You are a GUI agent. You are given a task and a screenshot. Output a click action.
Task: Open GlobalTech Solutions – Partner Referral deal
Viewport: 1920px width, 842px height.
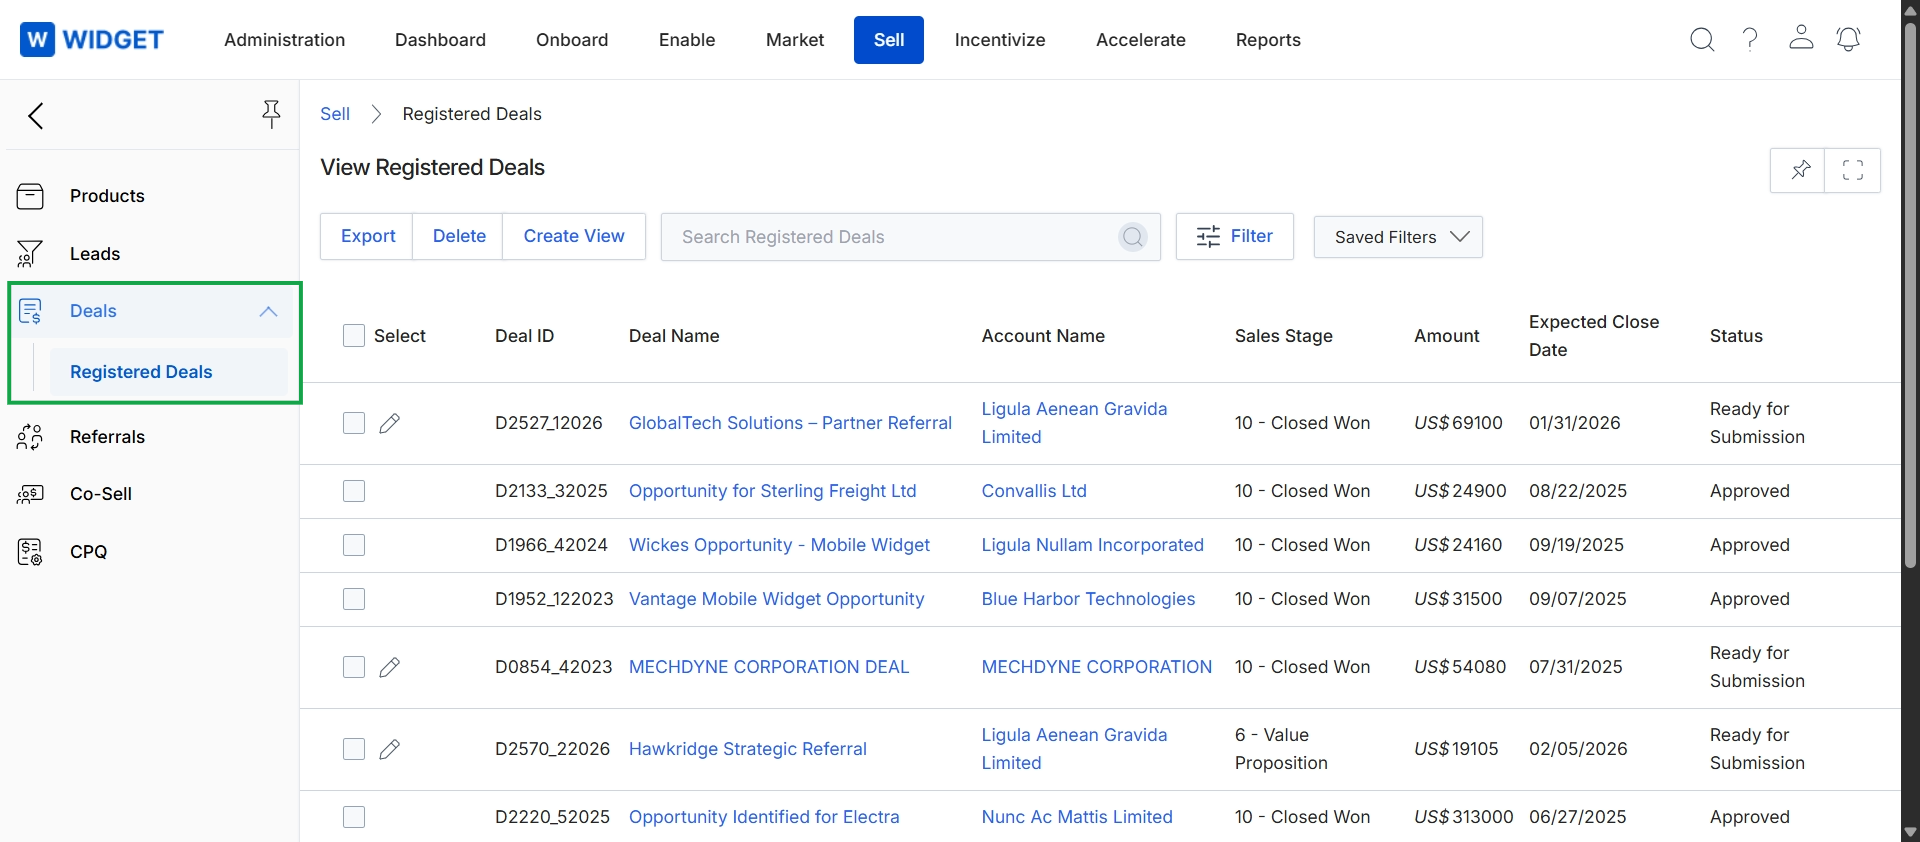(790, 423)
